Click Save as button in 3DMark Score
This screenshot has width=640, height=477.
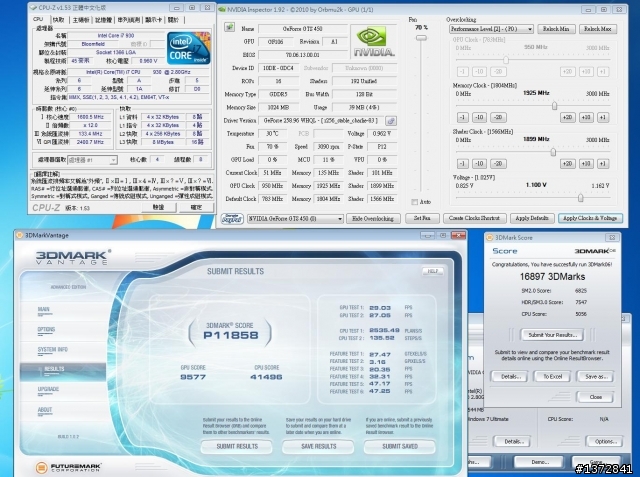click(595, 377)
